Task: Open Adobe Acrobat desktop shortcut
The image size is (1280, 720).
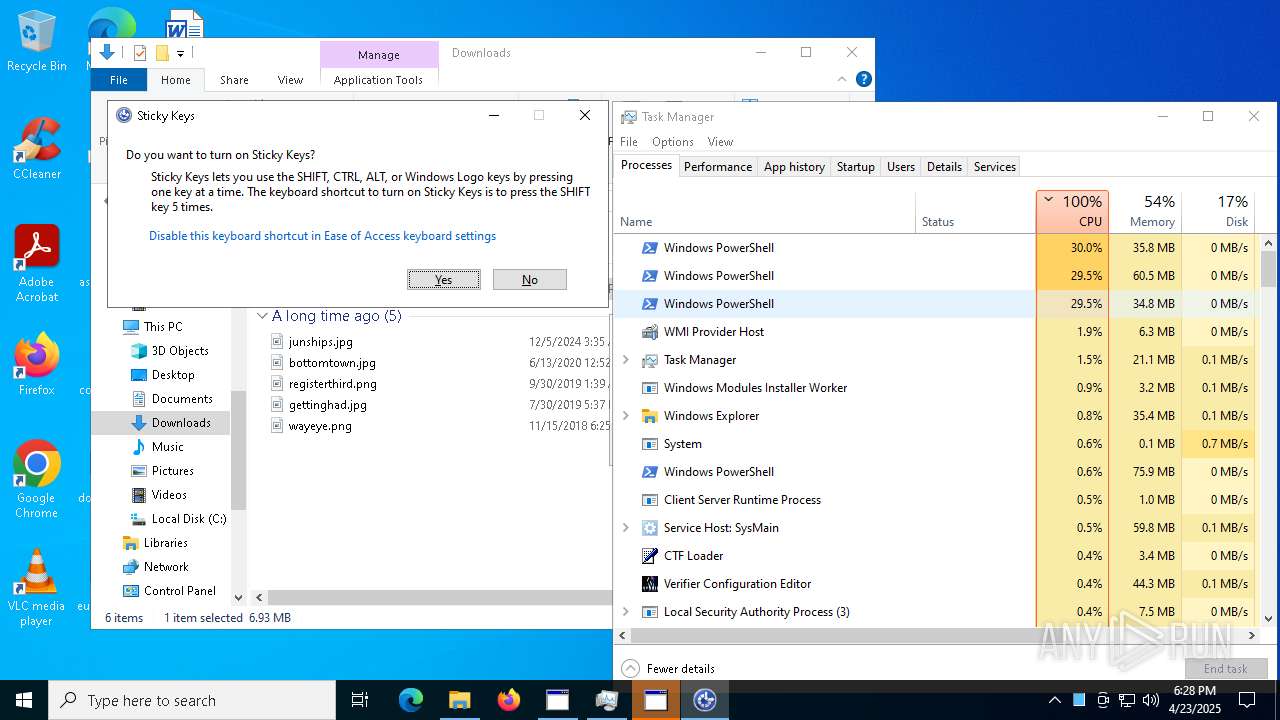Action: [37, 263]
